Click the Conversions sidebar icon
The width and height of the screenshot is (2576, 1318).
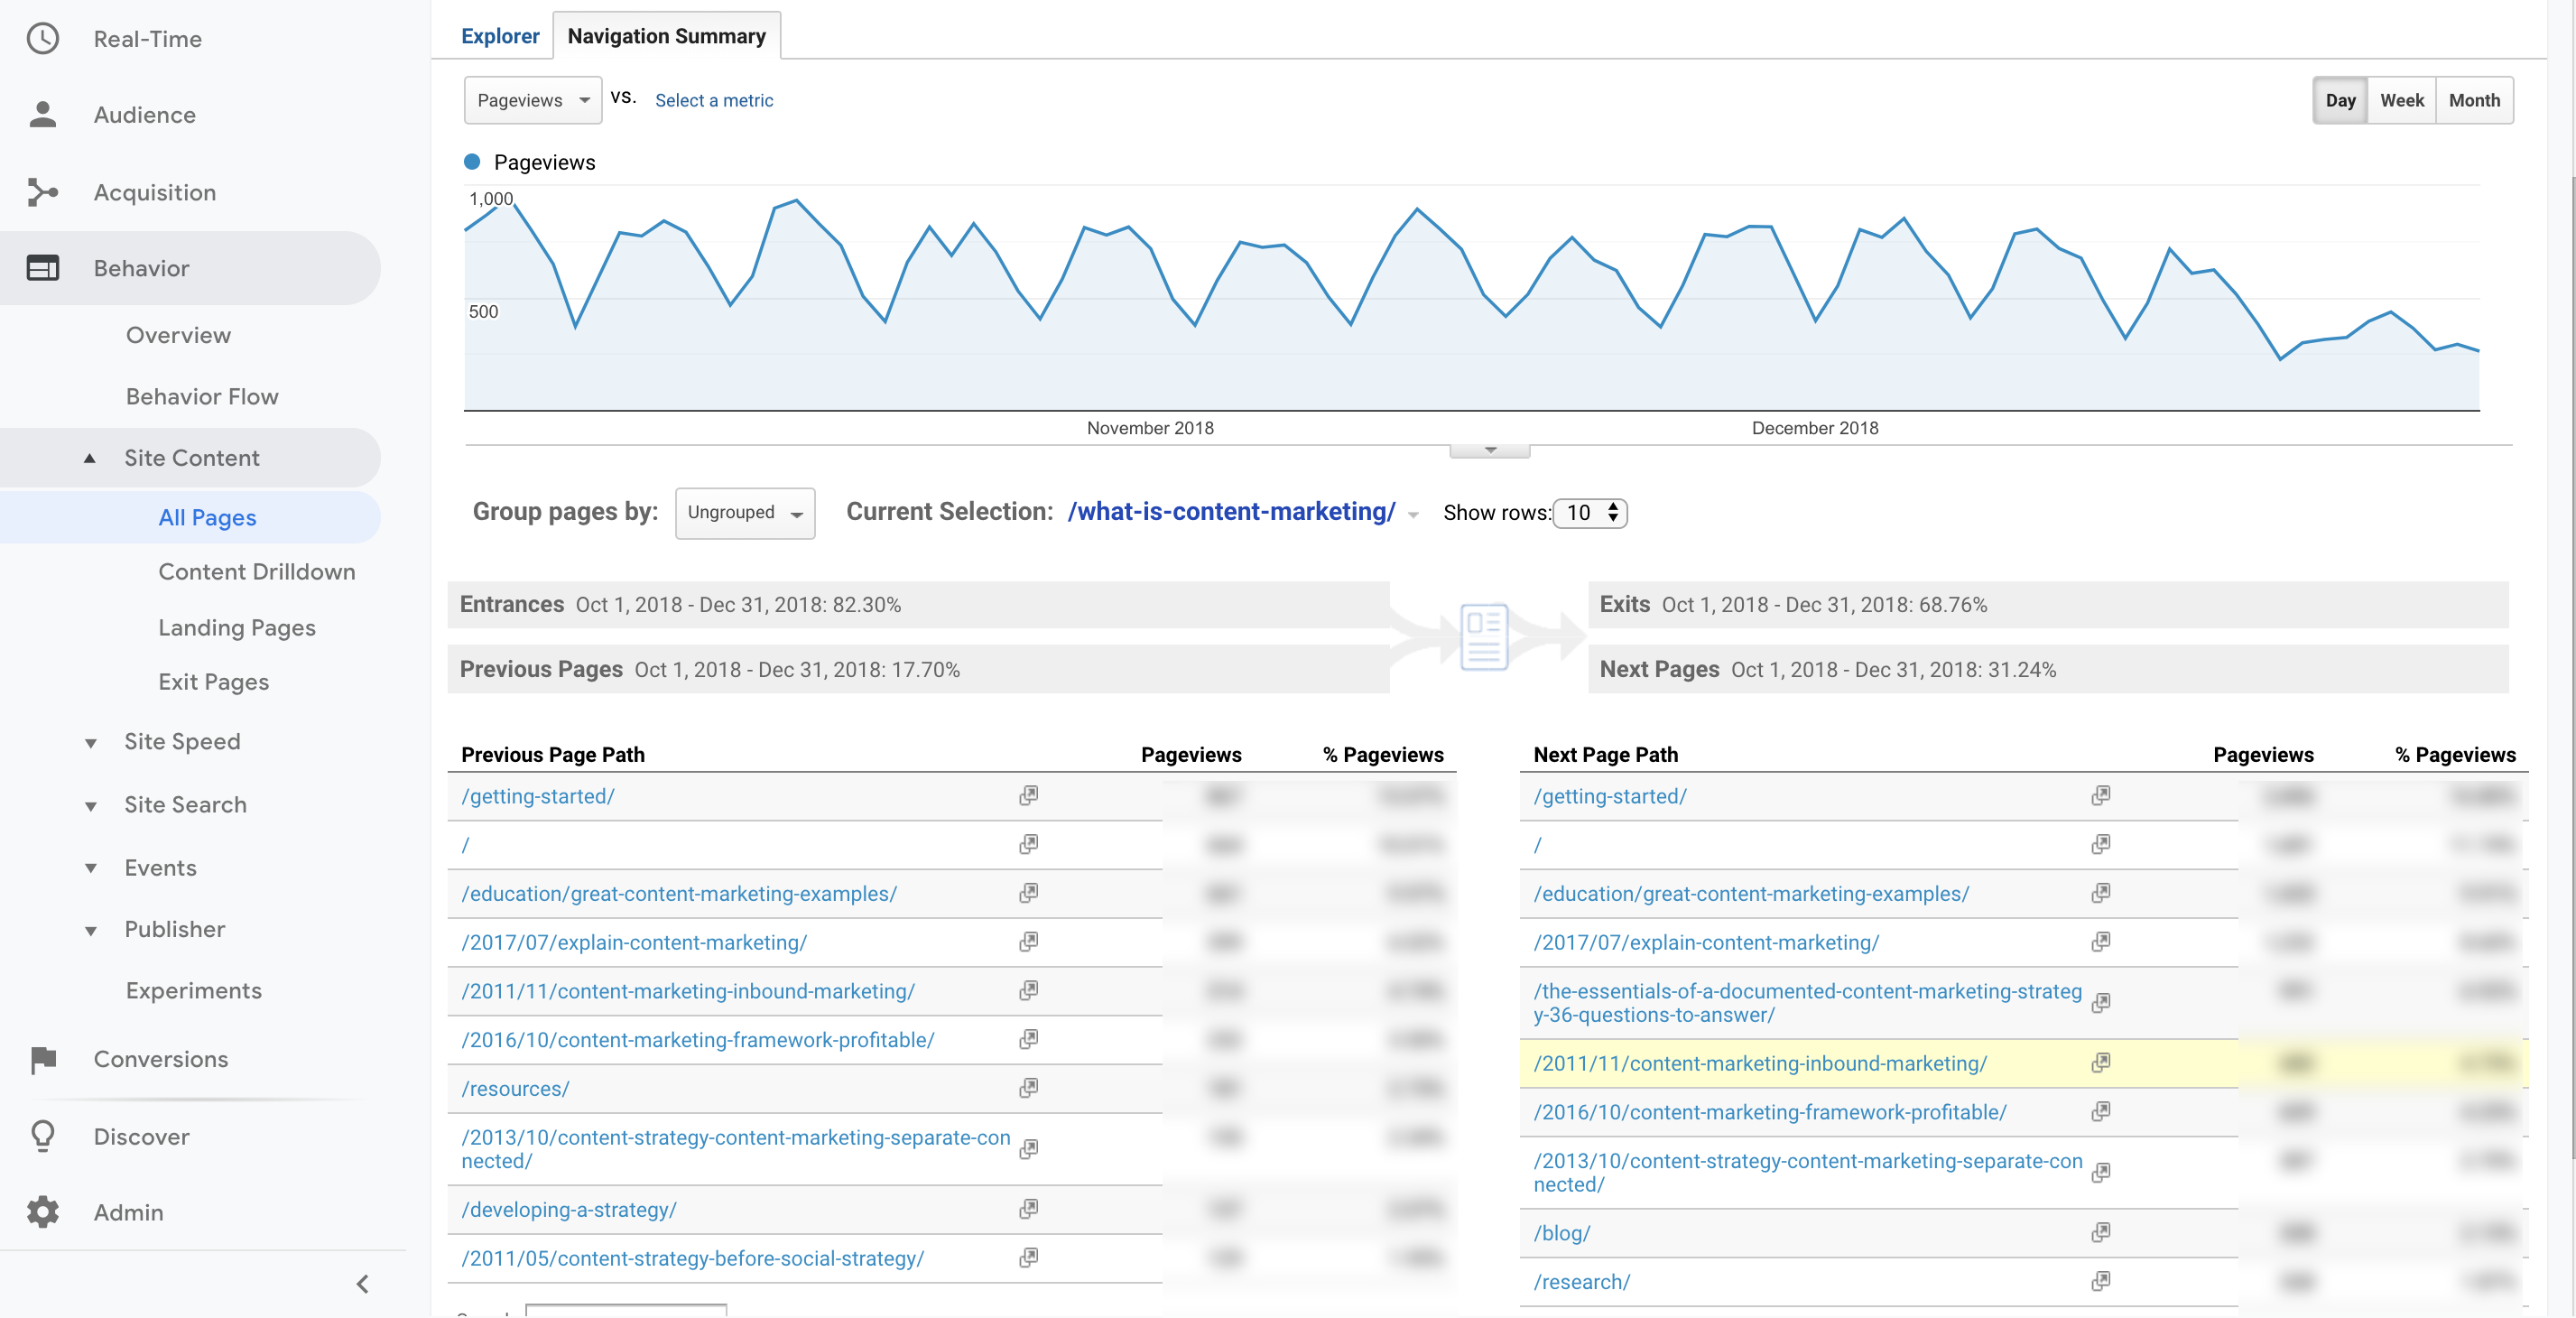[x=43, y=1057]
